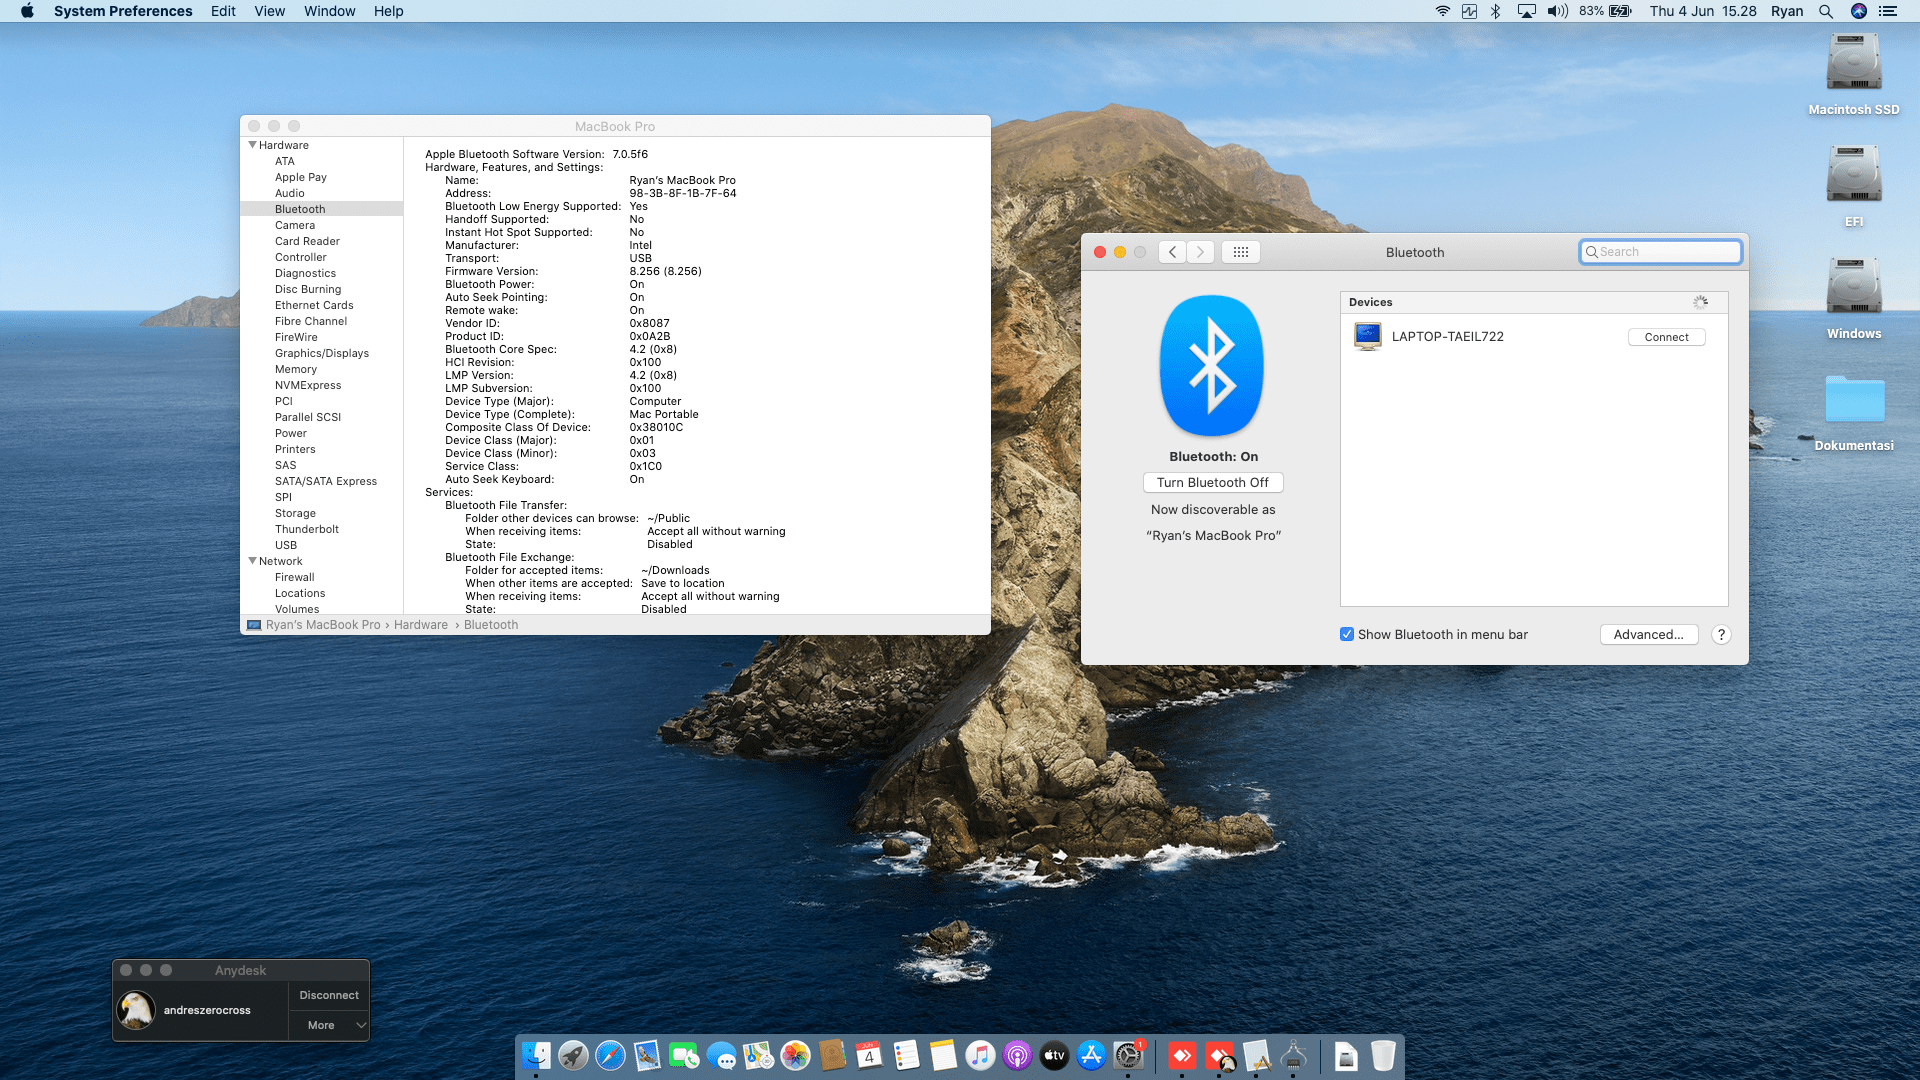Select Camera in Hardware sidebar
This screenshot has height=1080, width=1920.
click(295, 225)
